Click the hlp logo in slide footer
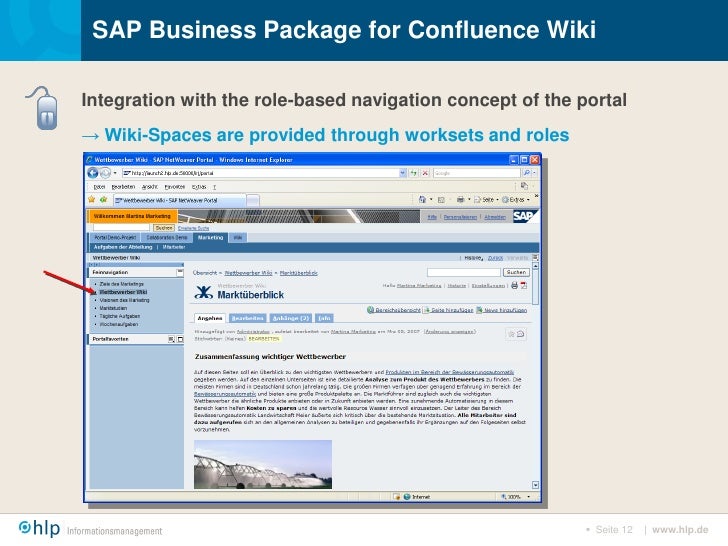This screenshot has width=728, height=546. coord(39,528)
